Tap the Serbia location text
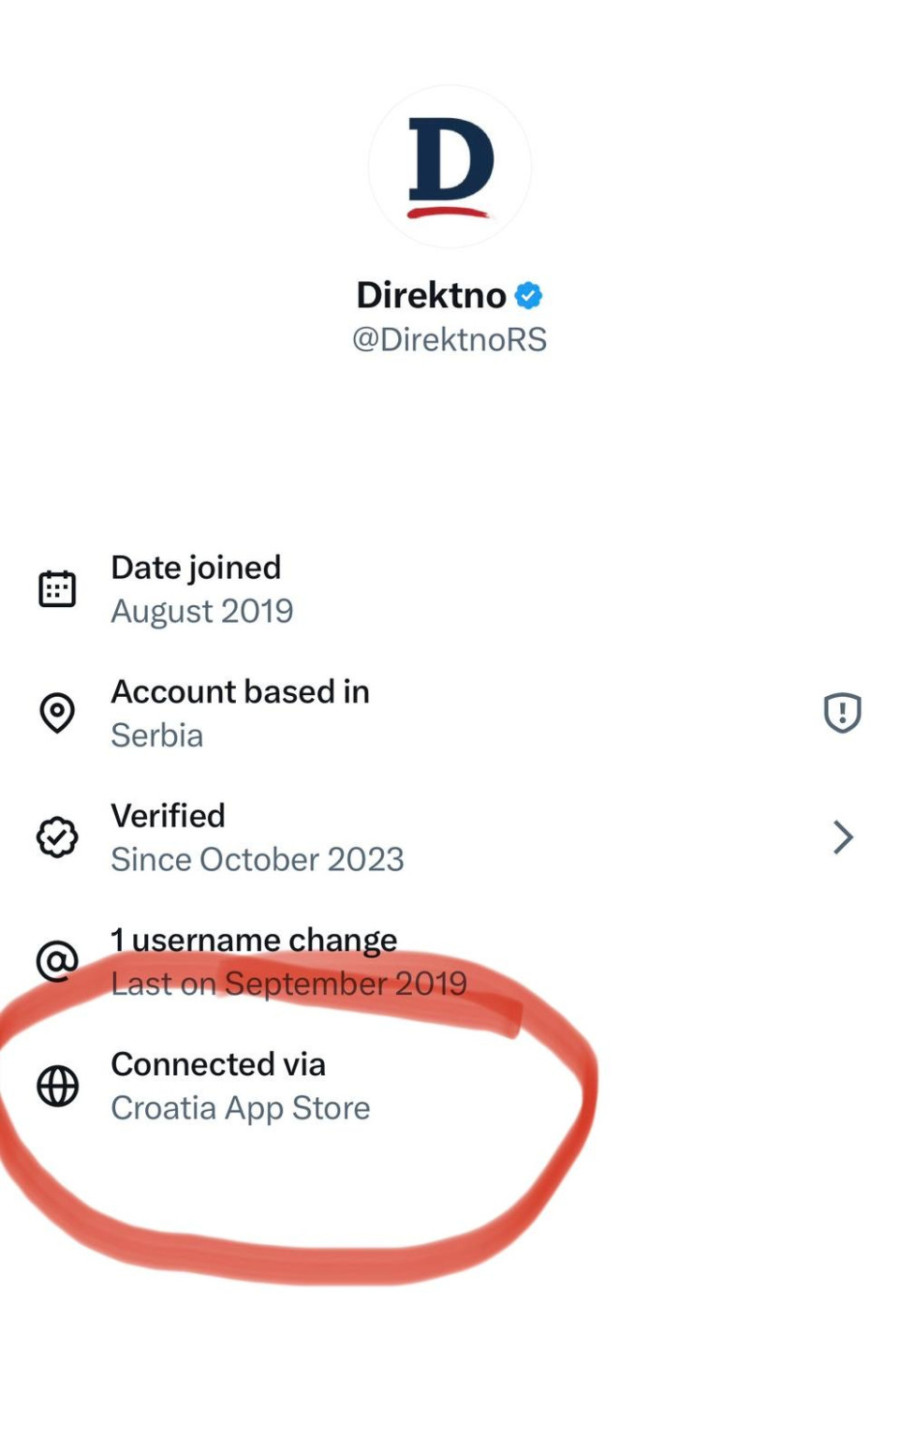The height and width of the screenshot is (1452, 900). [x=157, y=735]
